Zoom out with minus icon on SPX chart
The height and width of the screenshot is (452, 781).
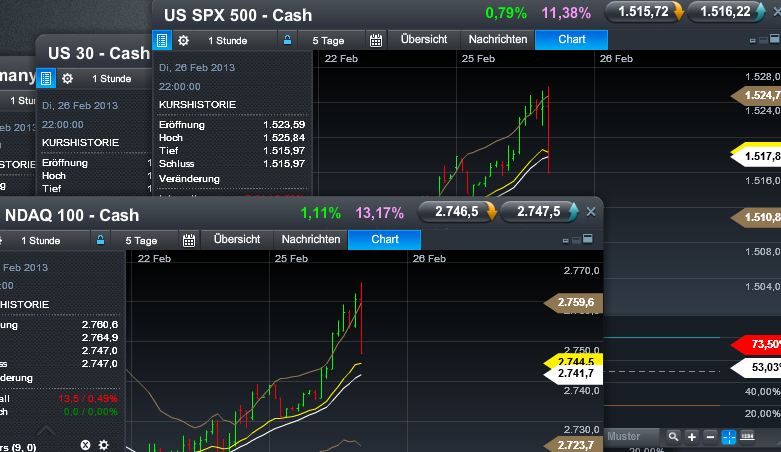[710, 437]
